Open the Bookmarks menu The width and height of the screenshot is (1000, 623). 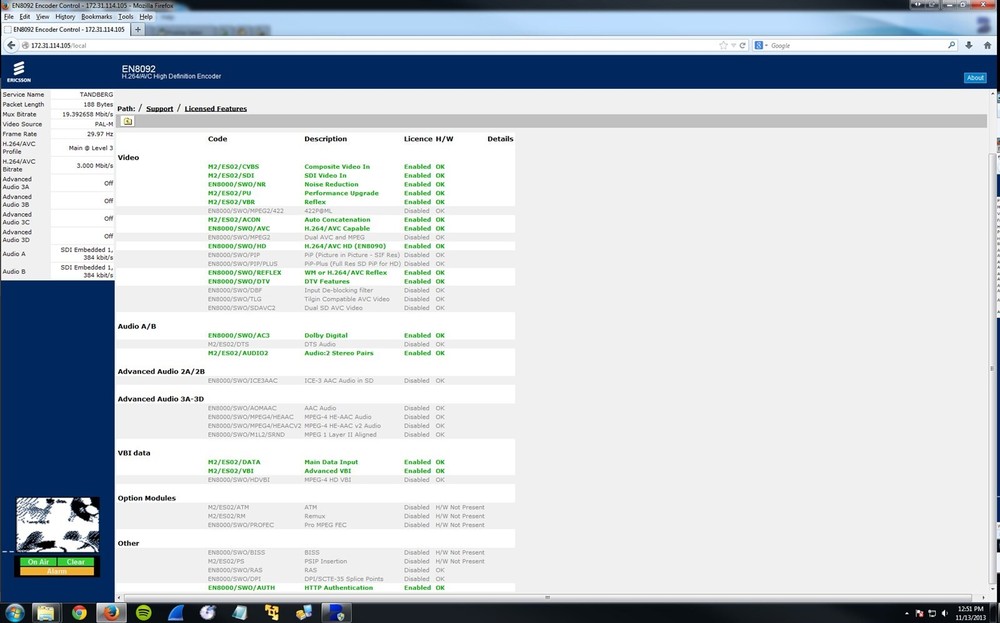pos(97,17)
